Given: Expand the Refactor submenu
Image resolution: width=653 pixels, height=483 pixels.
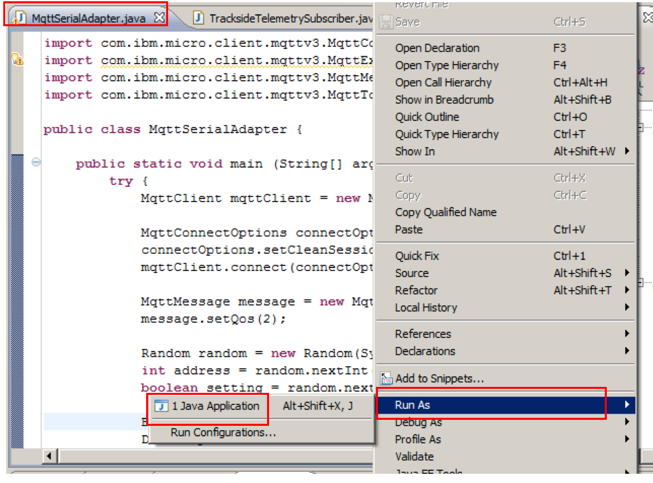Looking at the screenshot, I should click(x=505, y=290).
